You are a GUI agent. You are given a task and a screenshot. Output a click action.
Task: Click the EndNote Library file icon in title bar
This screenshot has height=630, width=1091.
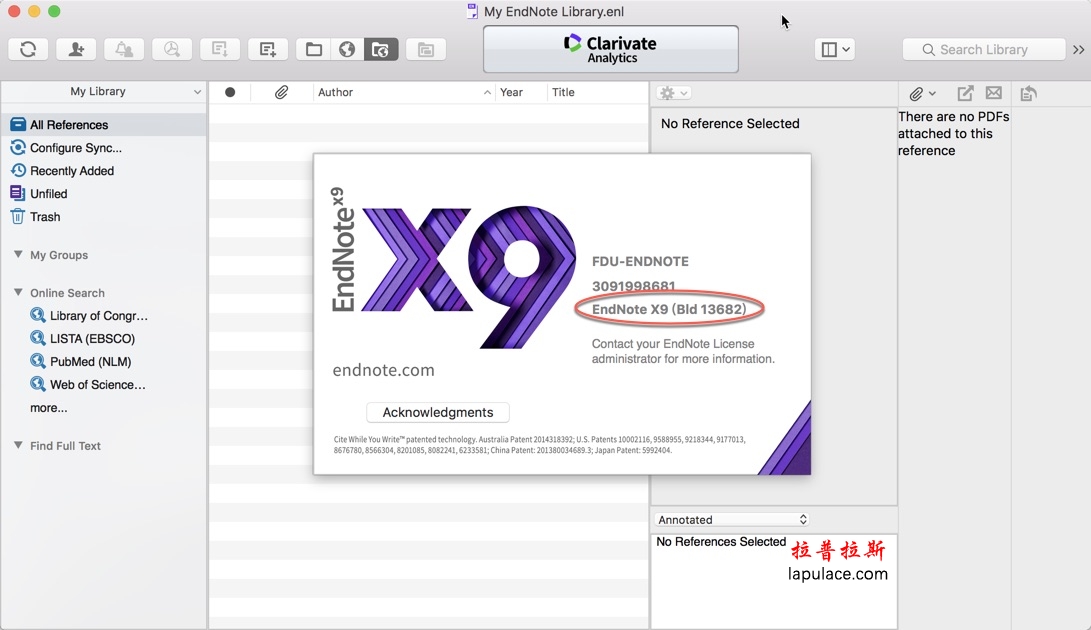[x=472, y=11]
